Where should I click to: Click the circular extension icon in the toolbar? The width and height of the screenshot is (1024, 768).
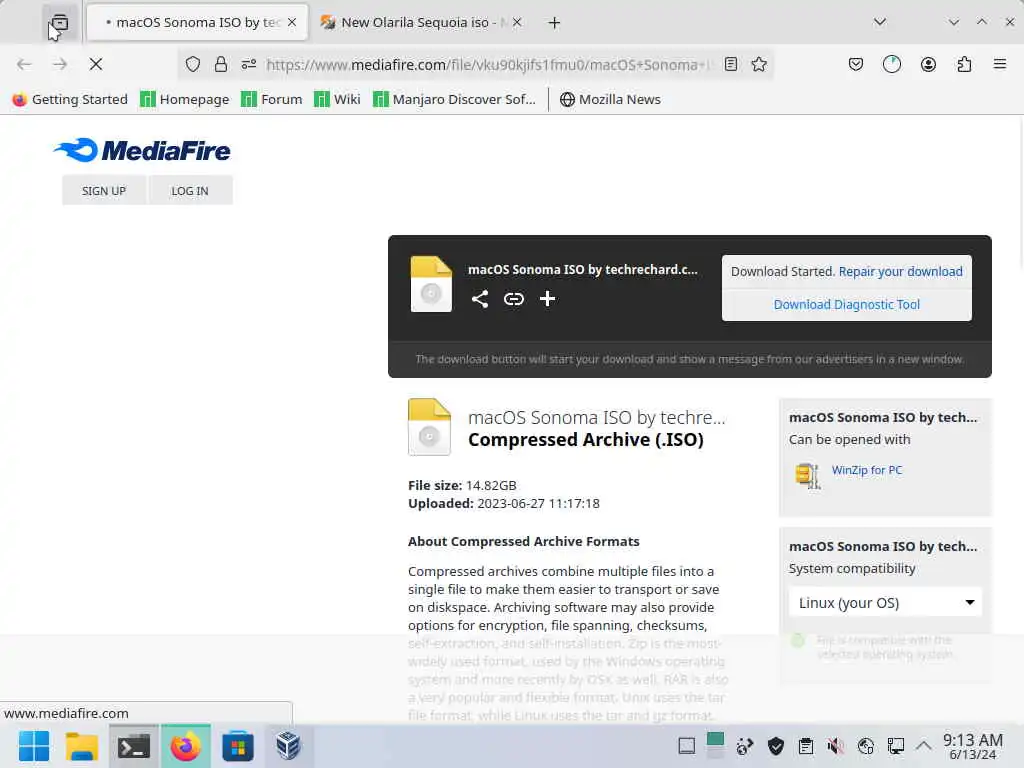pos(892,64)
